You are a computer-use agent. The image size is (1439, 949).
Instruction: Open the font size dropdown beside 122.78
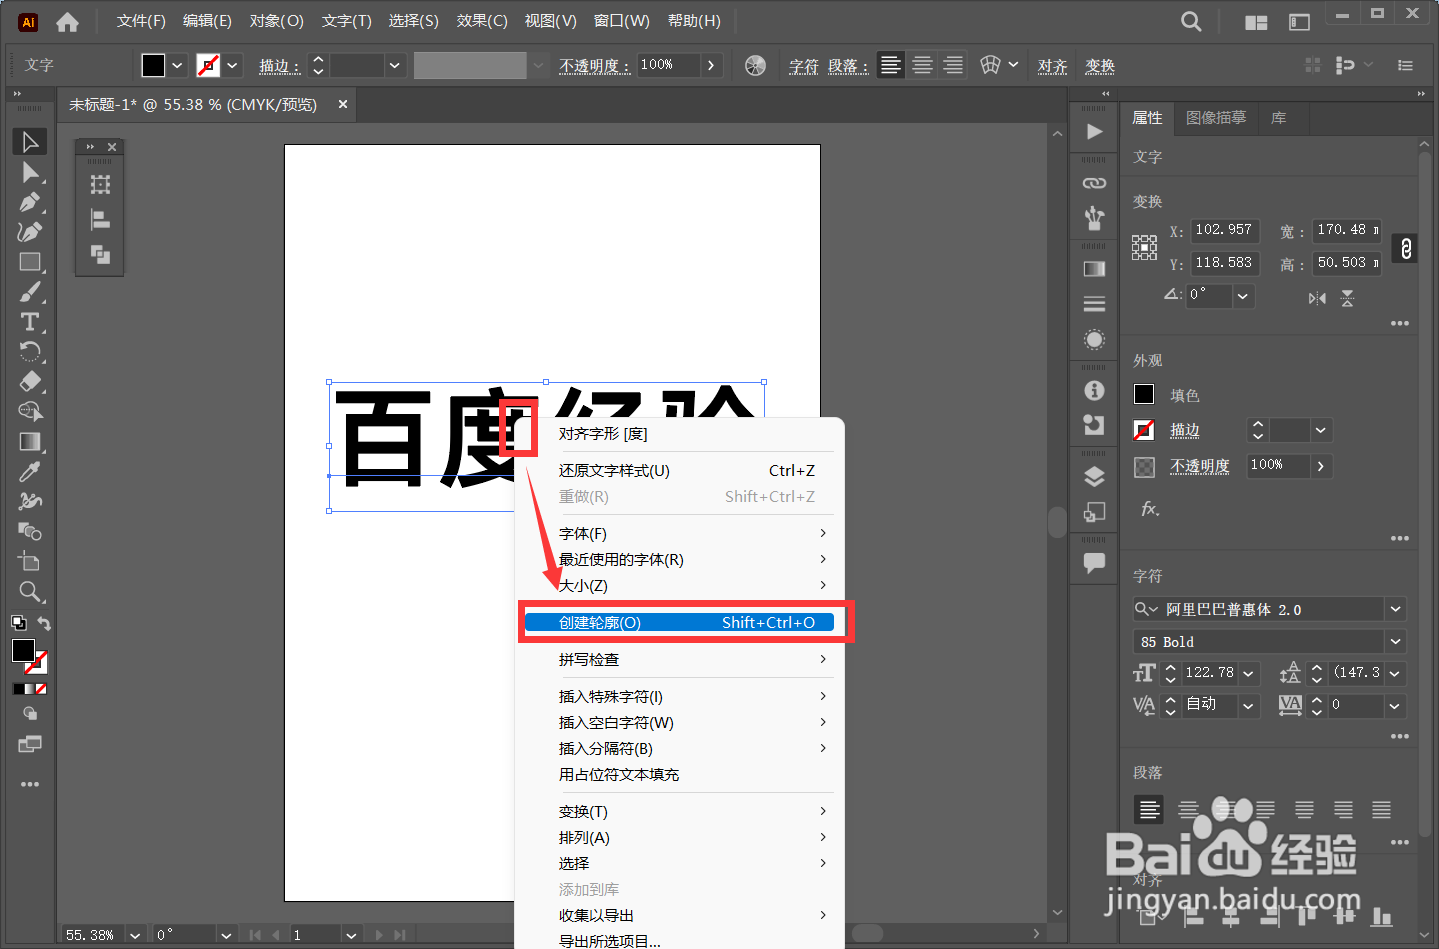1248,673
